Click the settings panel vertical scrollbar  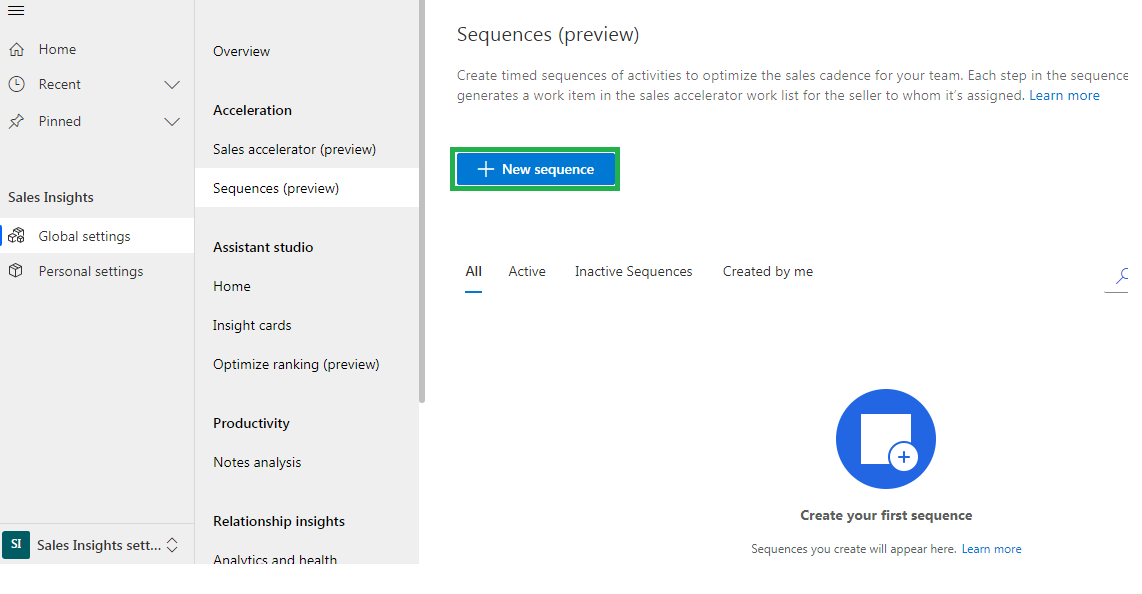pos(422,201)
